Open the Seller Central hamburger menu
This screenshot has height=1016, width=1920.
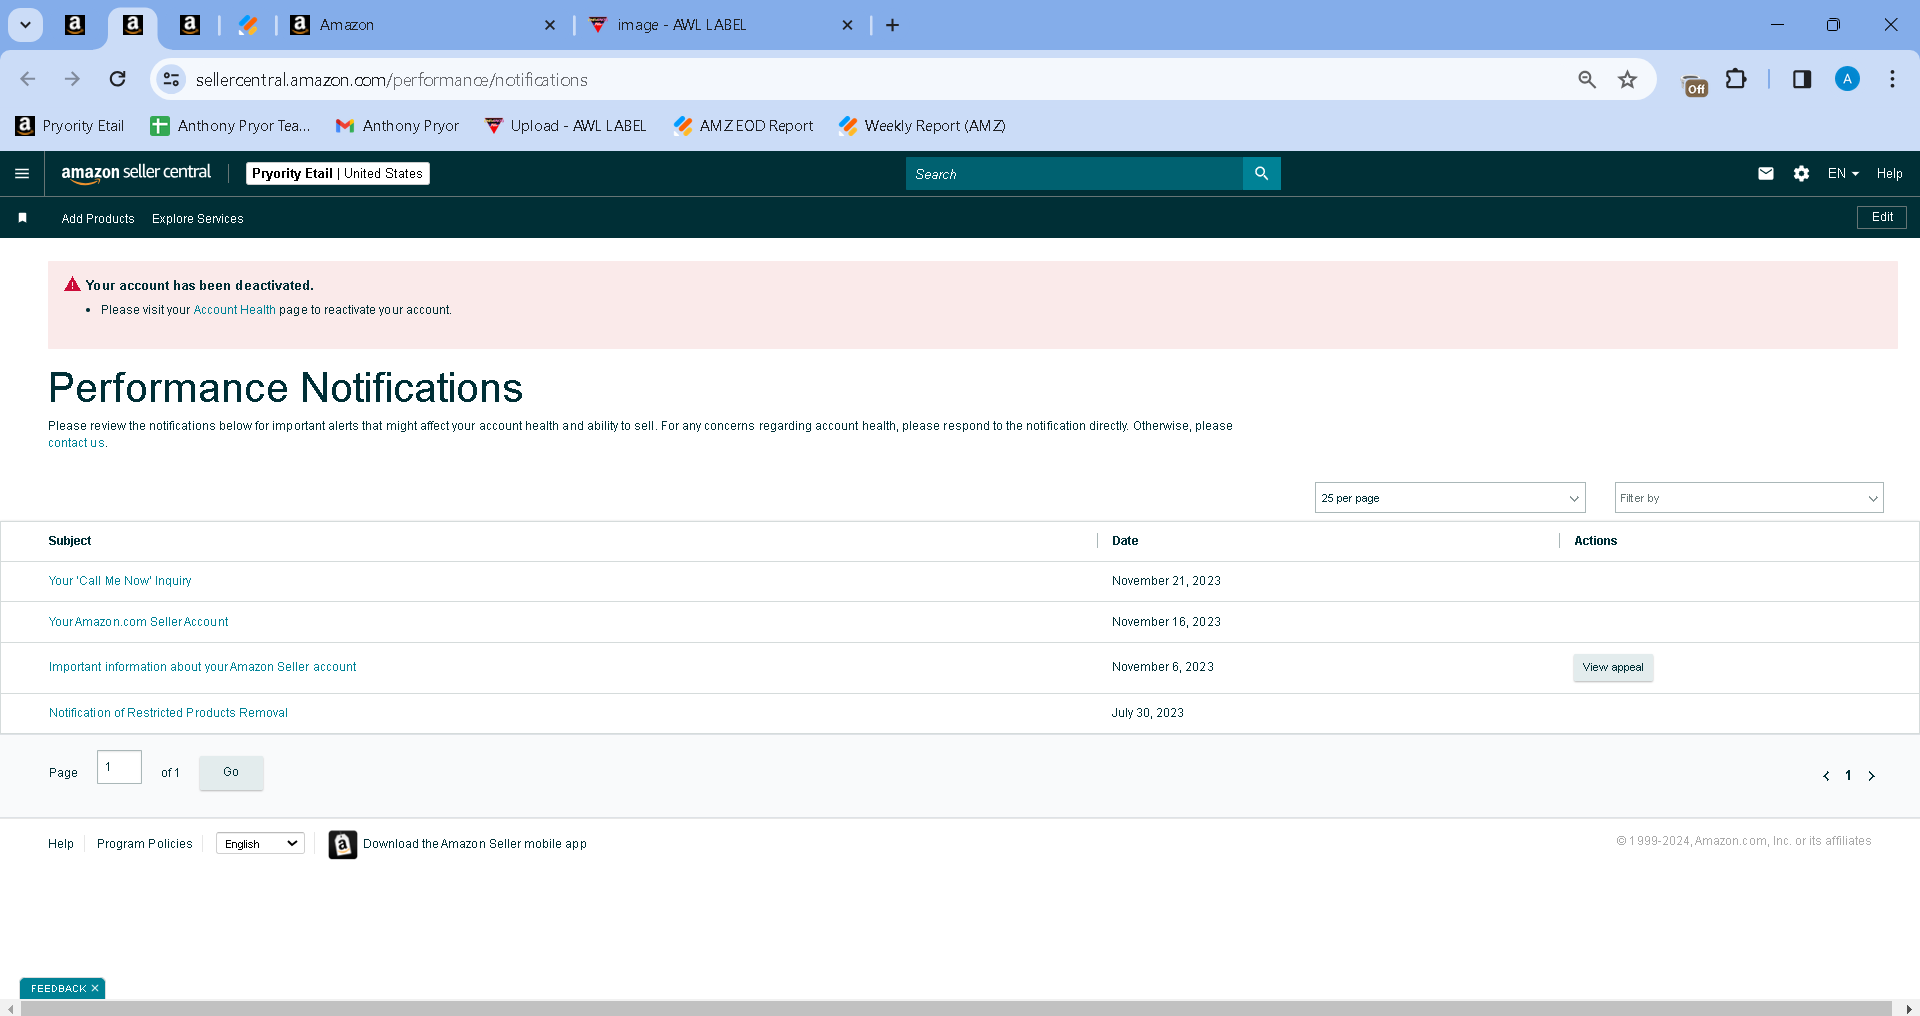coord(22,174)
